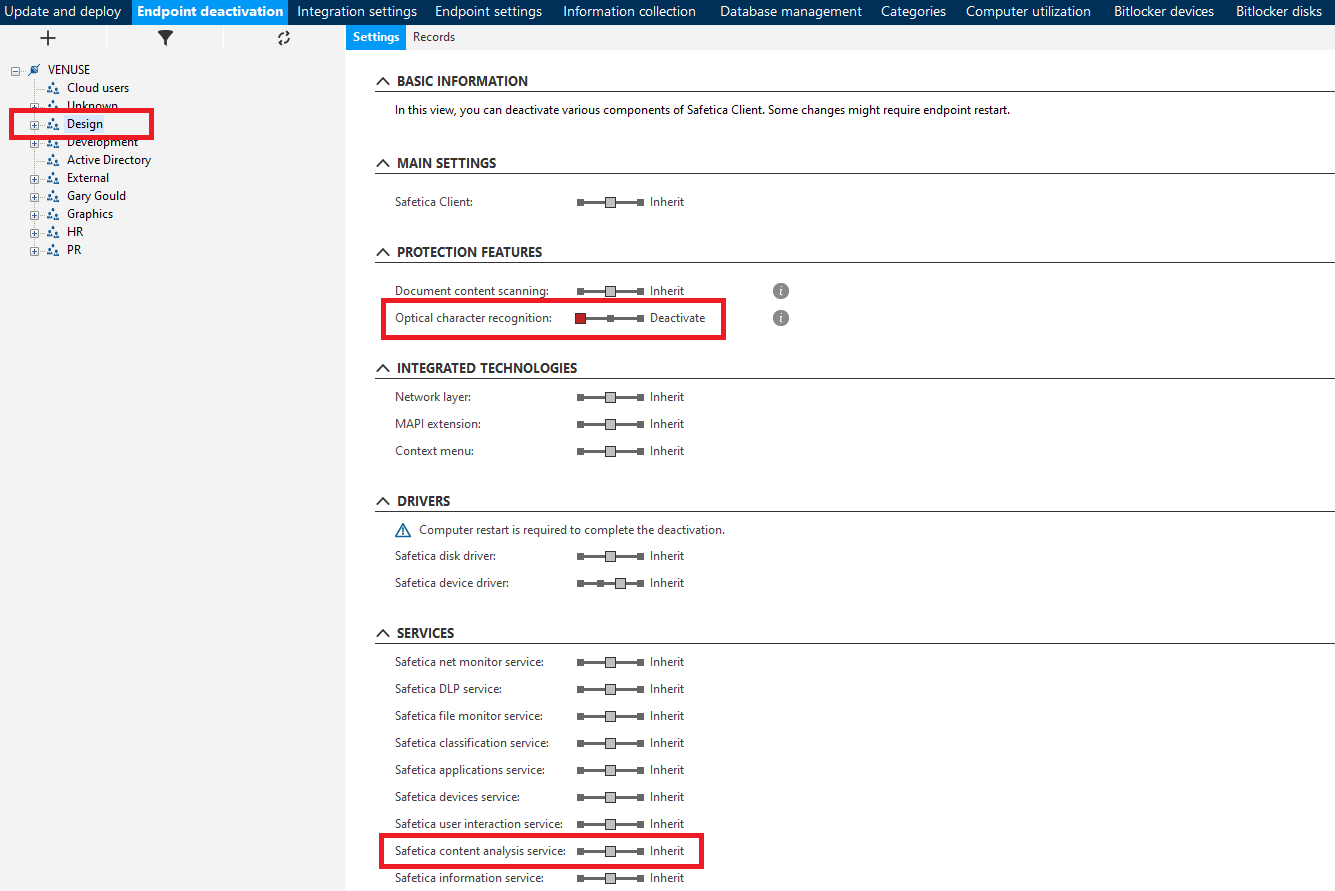Click the plus add icon in the sidebar
This screenshot has width=1335, height=891.
(x=48, y=38)
